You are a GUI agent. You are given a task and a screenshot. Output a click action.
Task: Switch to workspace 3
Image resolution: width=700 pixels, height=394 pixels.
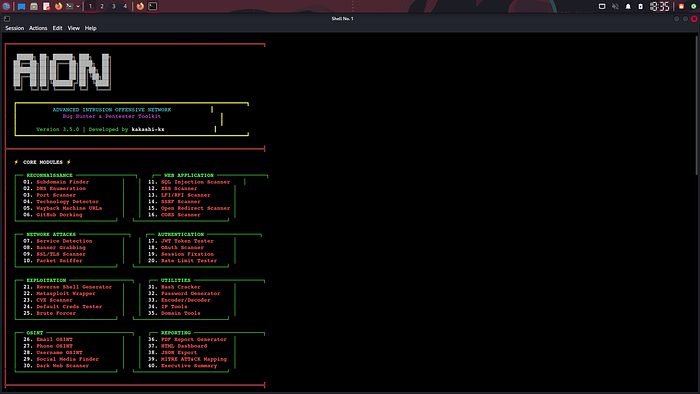(x=113, y=6)
